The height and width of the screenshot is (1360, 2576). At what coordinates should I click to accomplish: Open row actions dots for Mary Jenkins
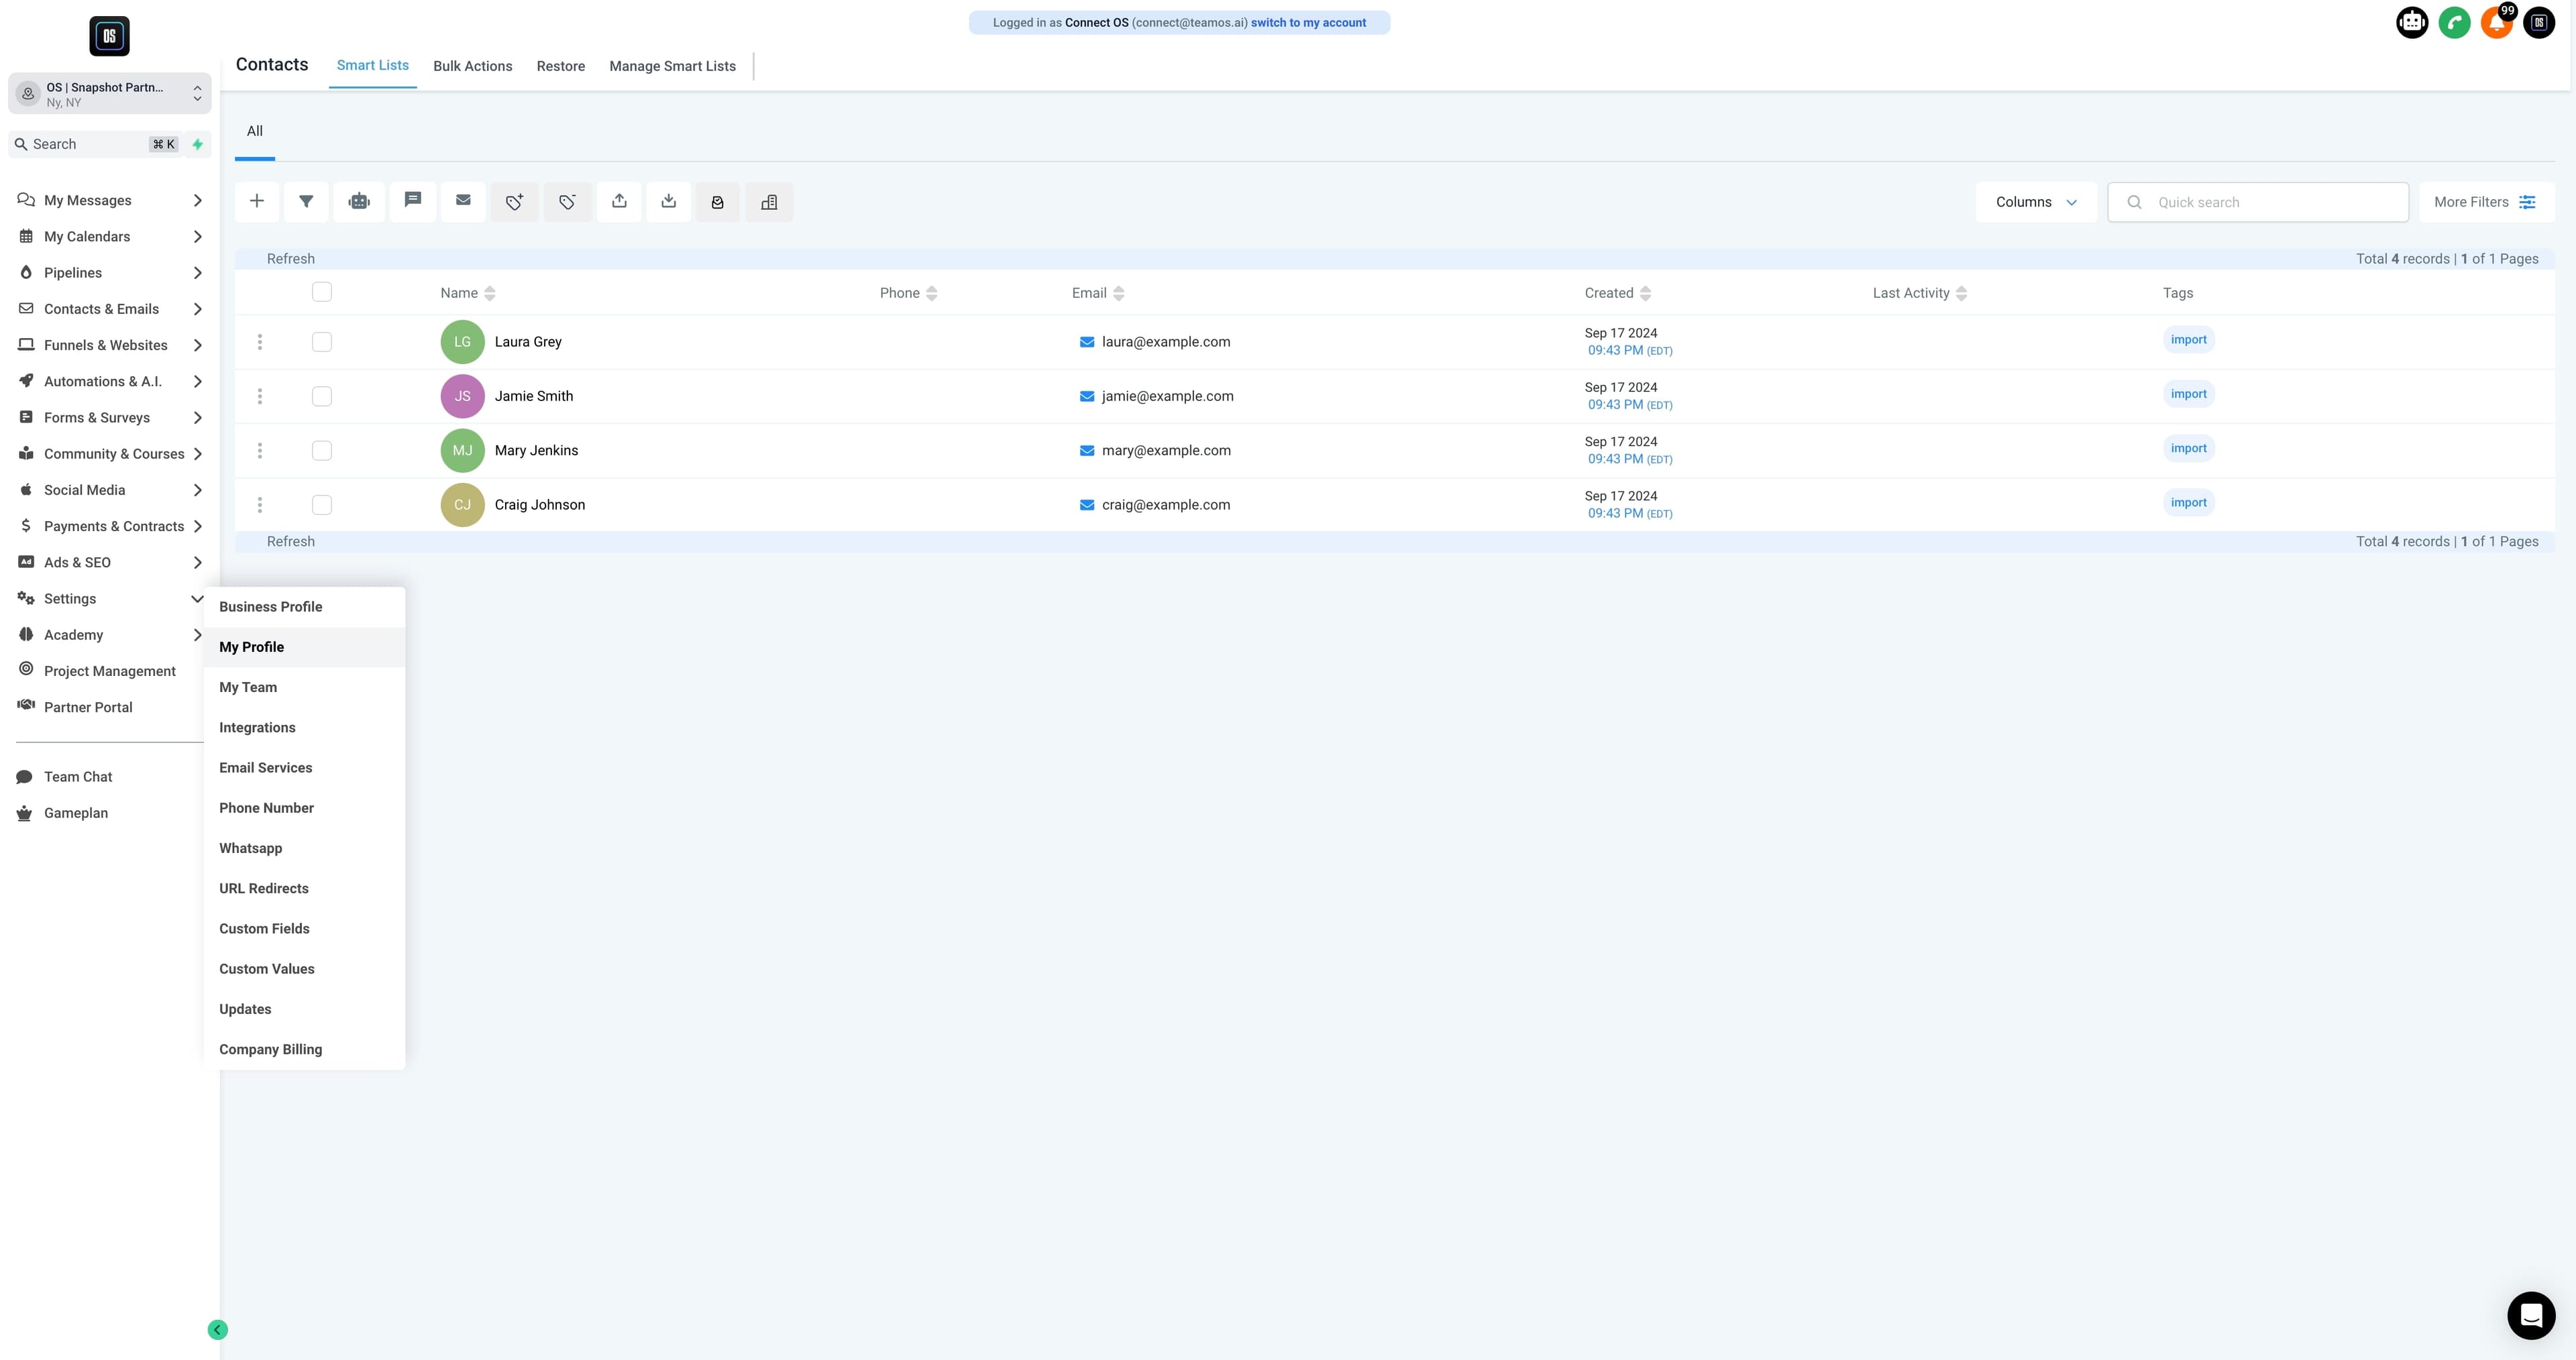pos(260,450)
